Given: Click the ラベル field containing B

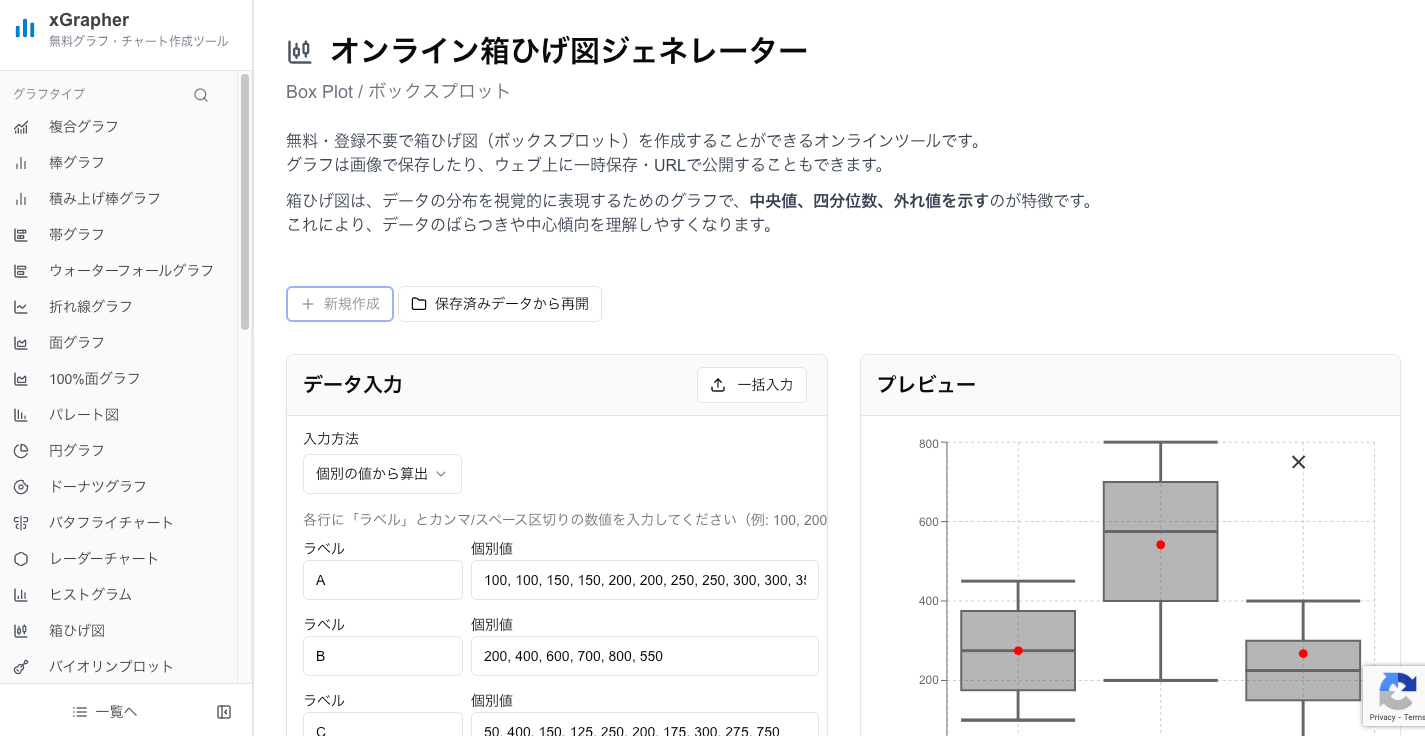Looking at the screenshot, I should (383, 655).
